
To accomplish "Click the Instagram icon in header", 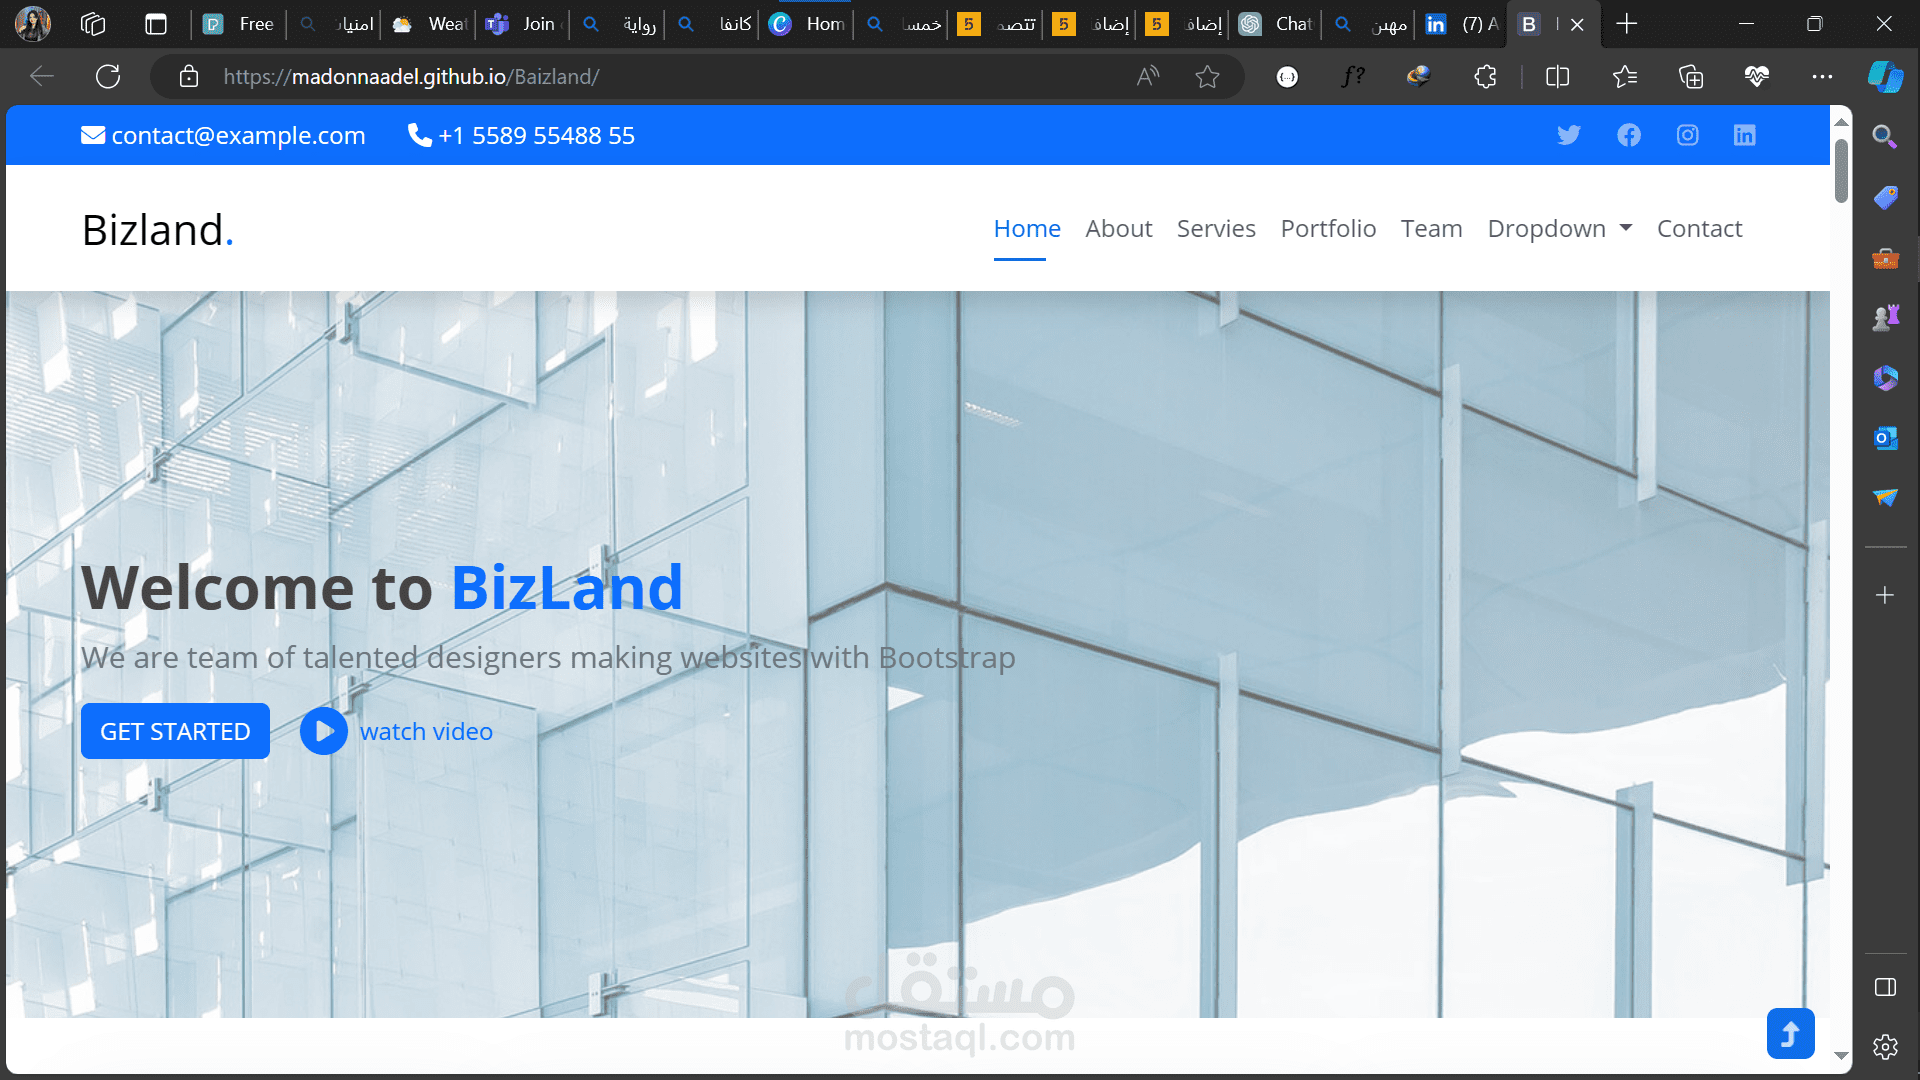I will pos(1687,135).
